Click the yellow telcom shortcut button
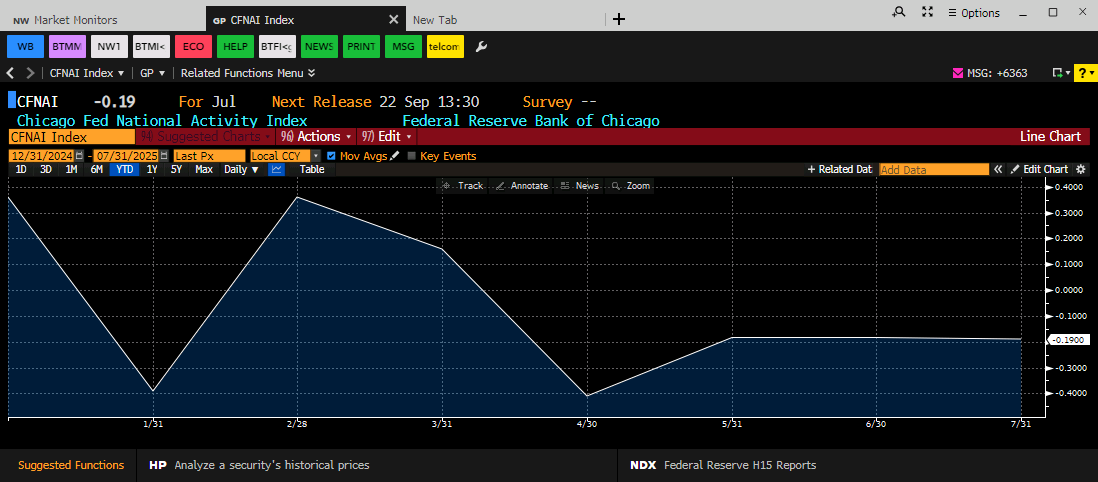Image resolution: width=1098 pixels, height=482 pixels. pyautogui.click(x=445, y=46)
